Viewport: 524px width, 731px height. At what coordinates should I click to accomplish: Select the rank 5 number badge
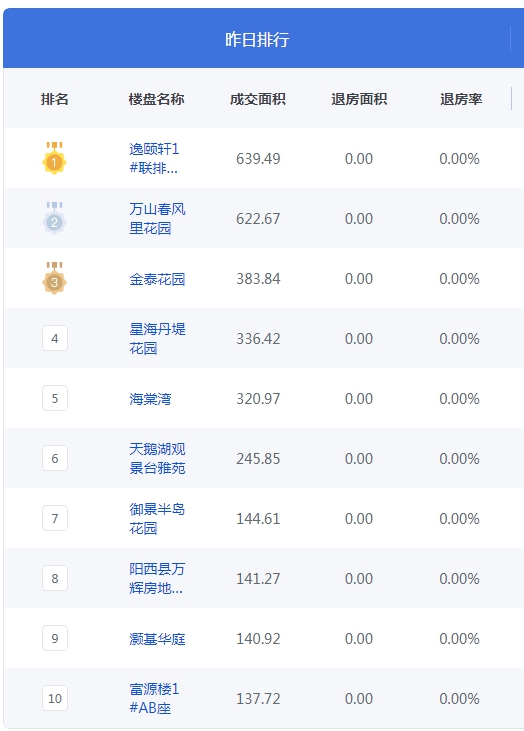(55, 398)
